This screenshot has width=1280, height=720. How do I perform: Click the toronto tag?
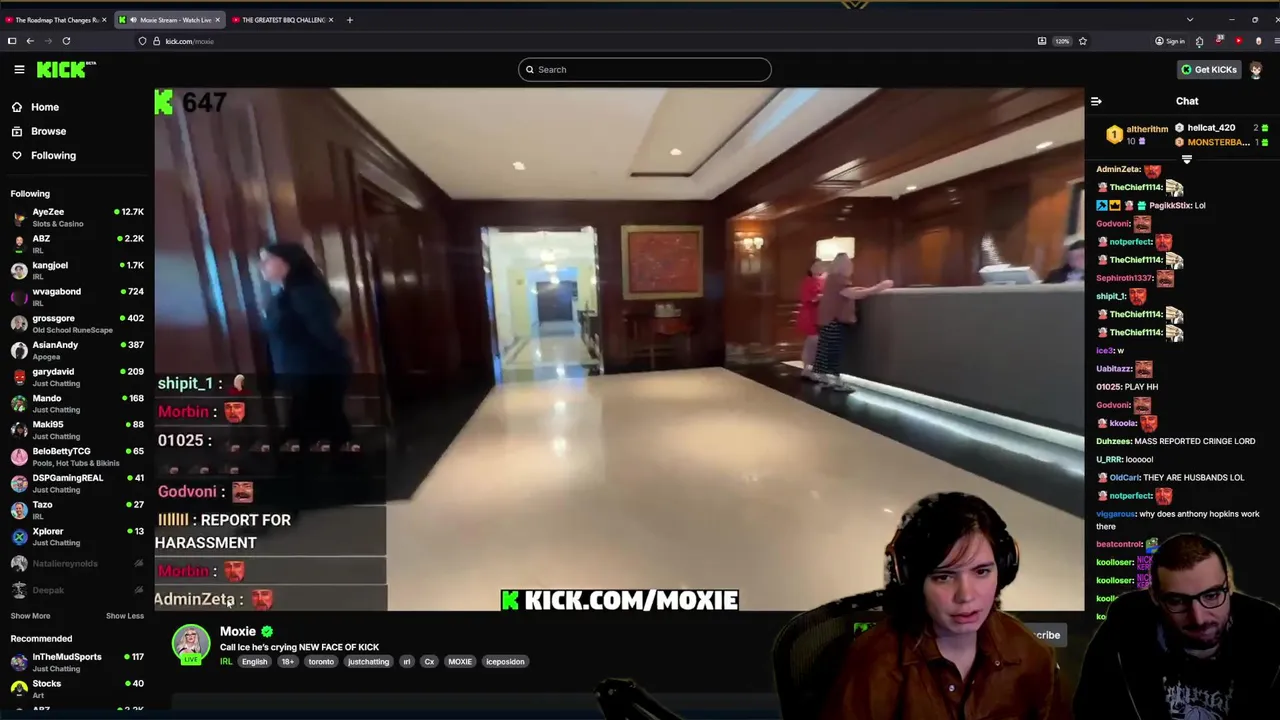[x=321, y=662]
